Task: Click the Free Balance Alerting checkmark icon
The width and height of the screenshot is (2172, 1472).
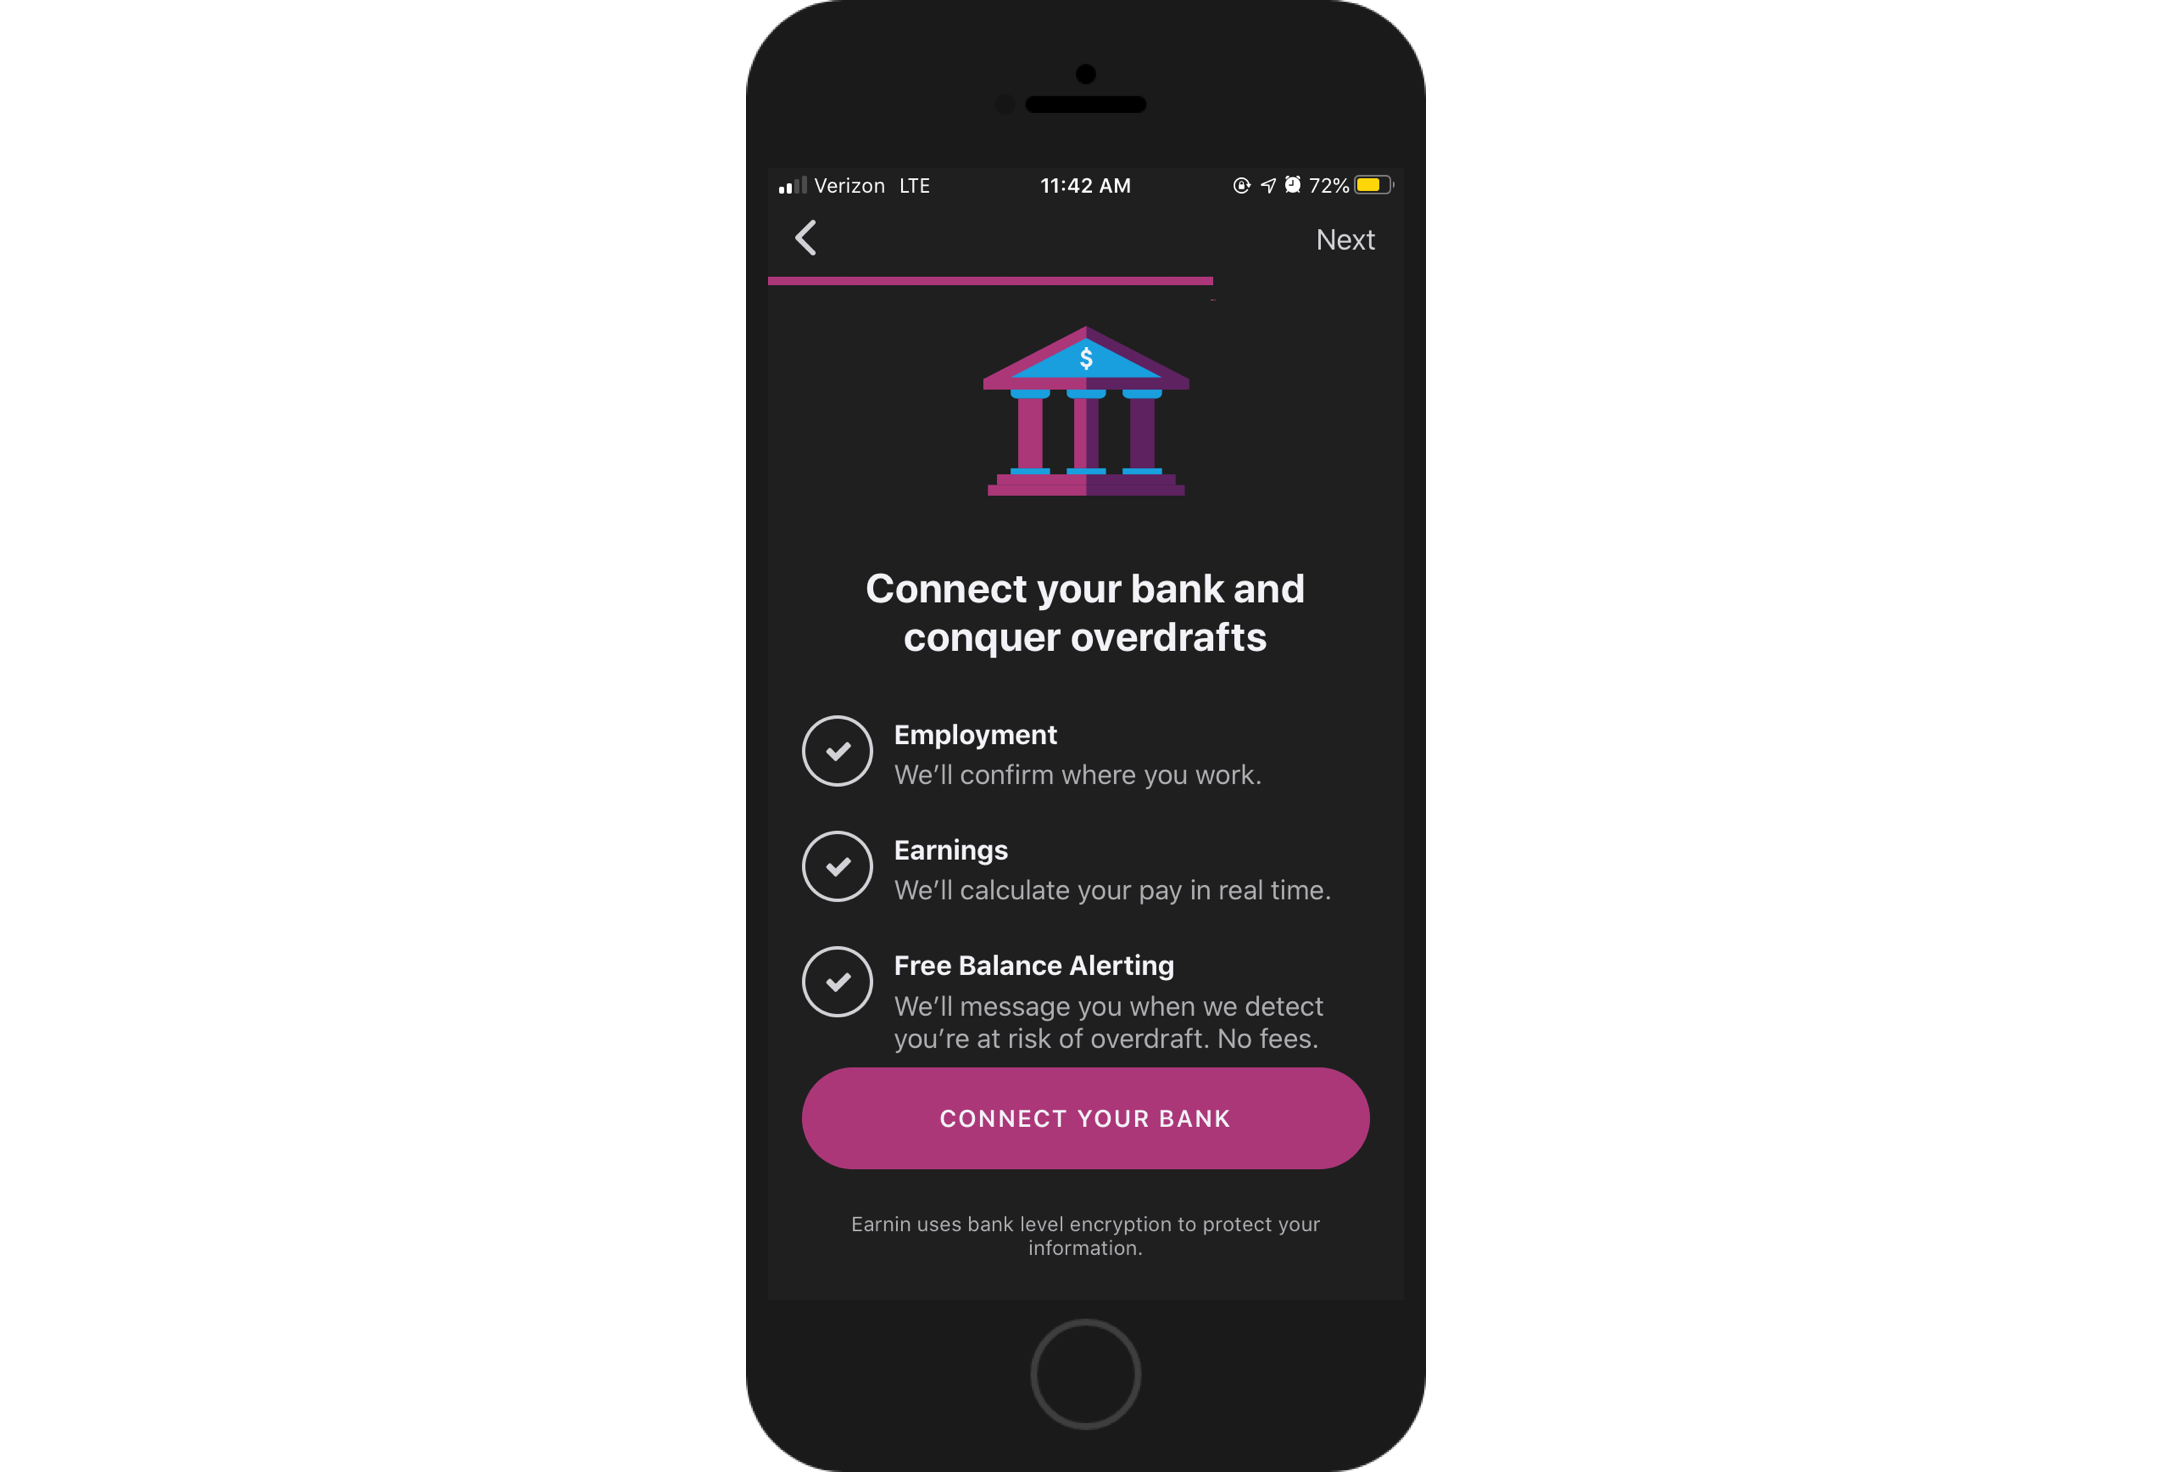Action: (x=838, y=981)
